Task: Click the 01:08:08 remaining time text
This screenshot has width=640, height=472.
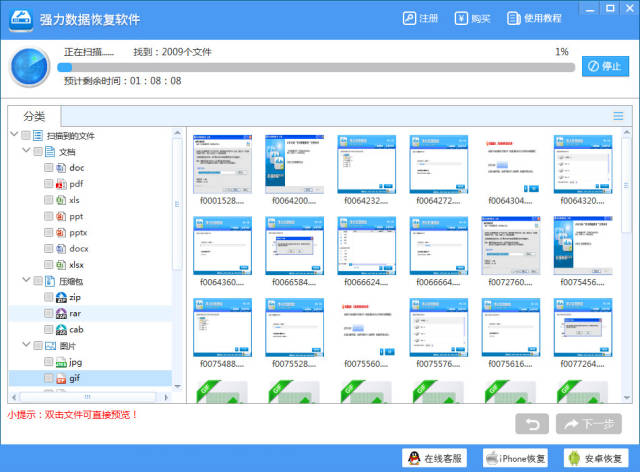Action: pos(156,81)
